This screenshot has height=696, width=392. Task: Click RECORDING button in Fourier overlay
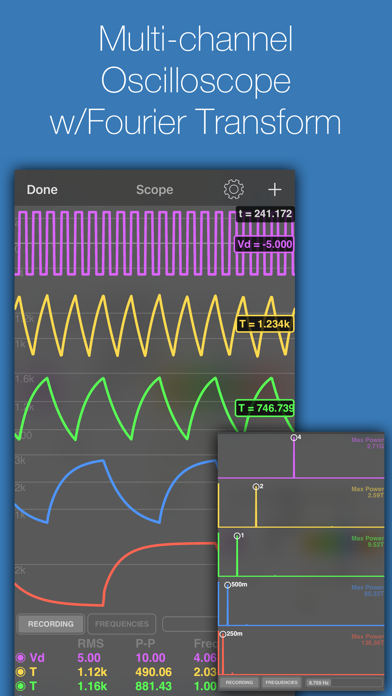(x=239, y=682)
